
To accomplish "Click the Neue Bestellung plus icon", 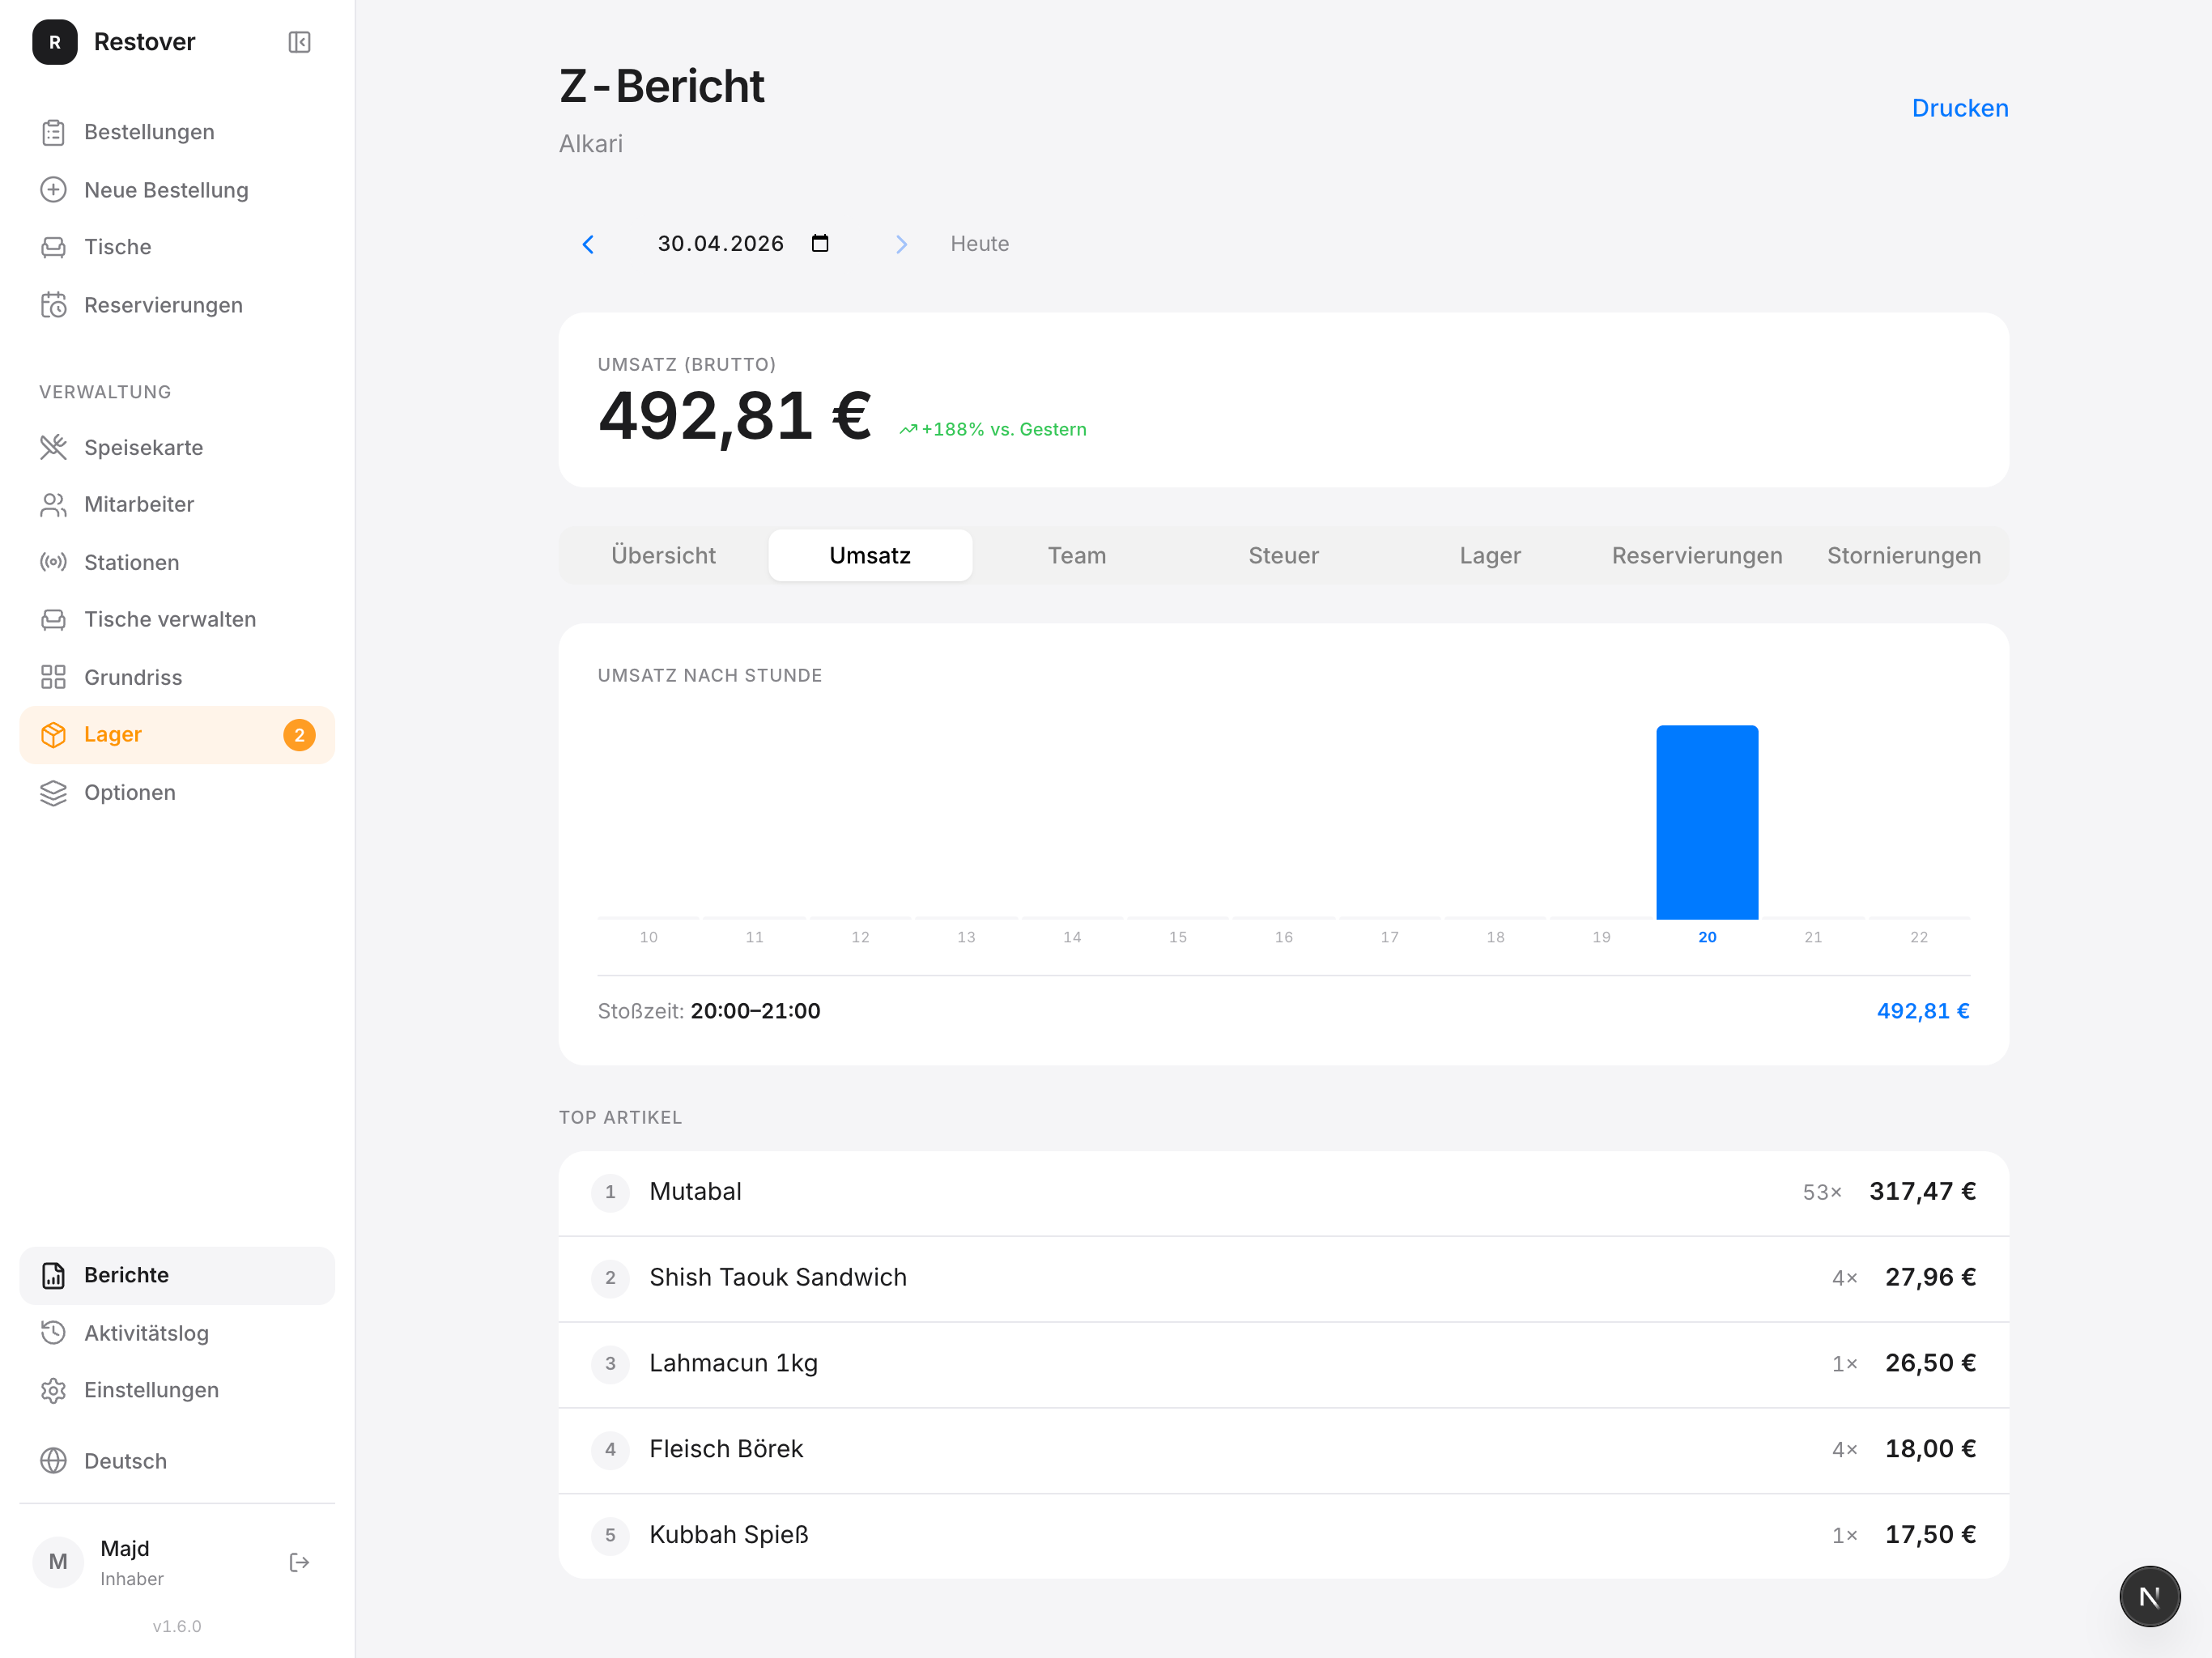I will click(53, 190).
